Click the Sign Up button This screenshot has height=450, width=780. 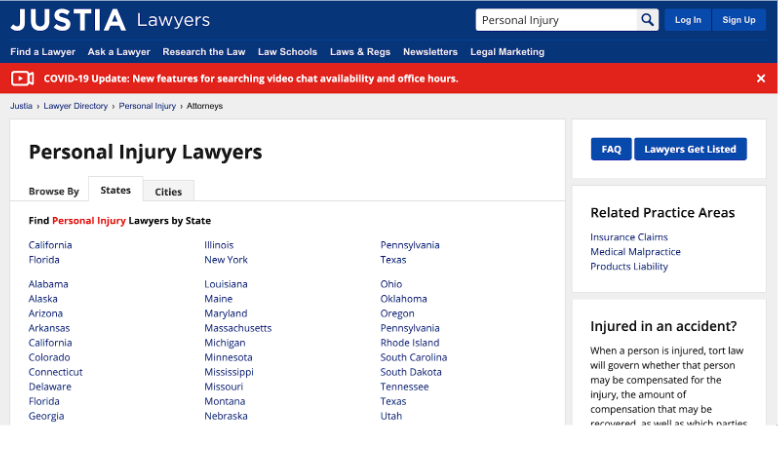click(x=739, y=20)
